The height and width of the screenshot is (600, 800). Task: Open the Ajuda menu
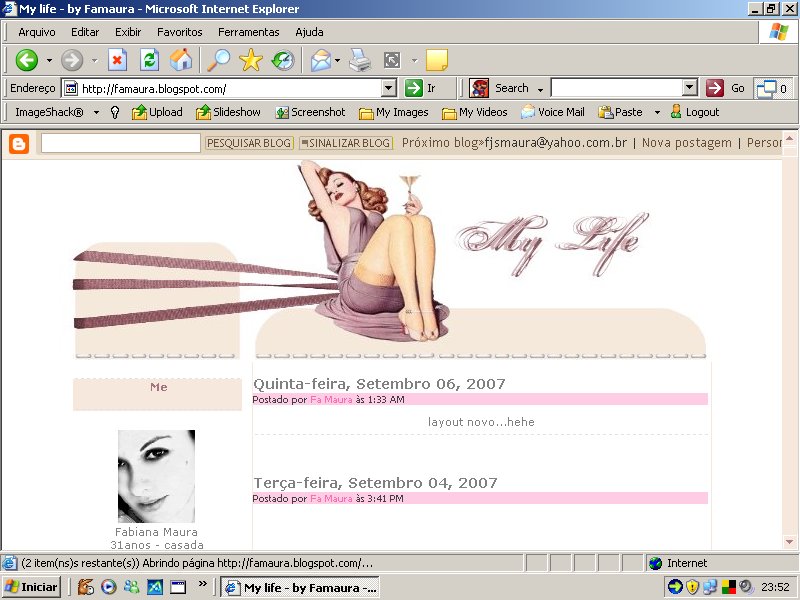(309, 32)
